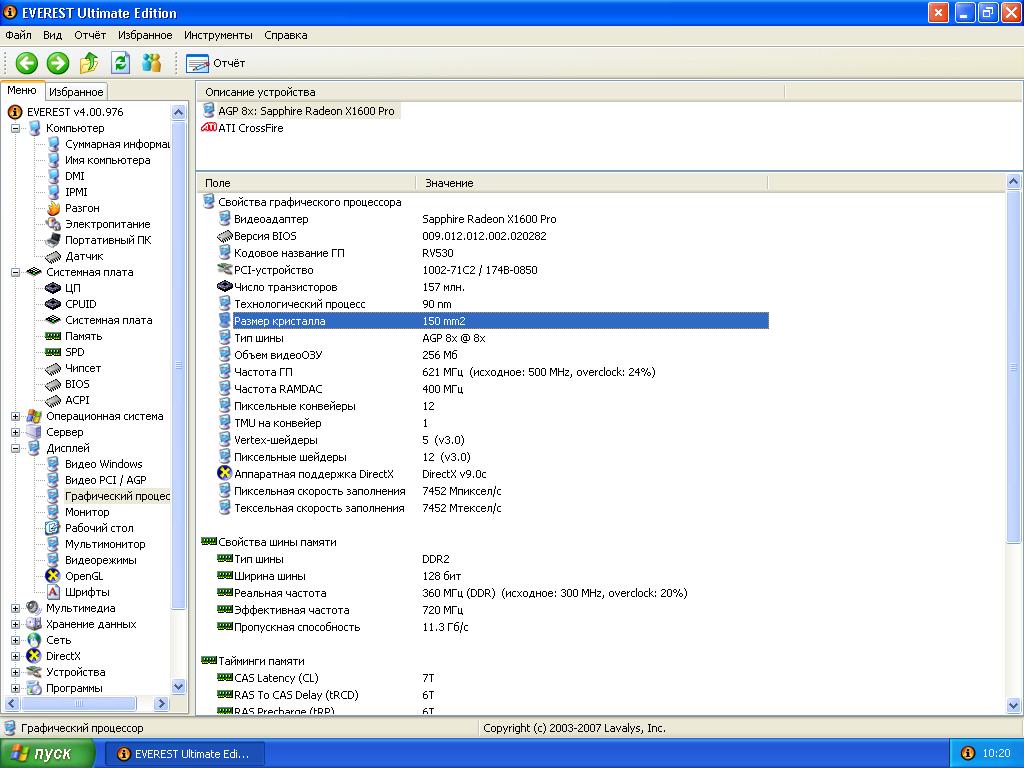
Task: Select AGP 8x Sapphire Radeon X1600 Pro device
Action: (x=306, y=111)
